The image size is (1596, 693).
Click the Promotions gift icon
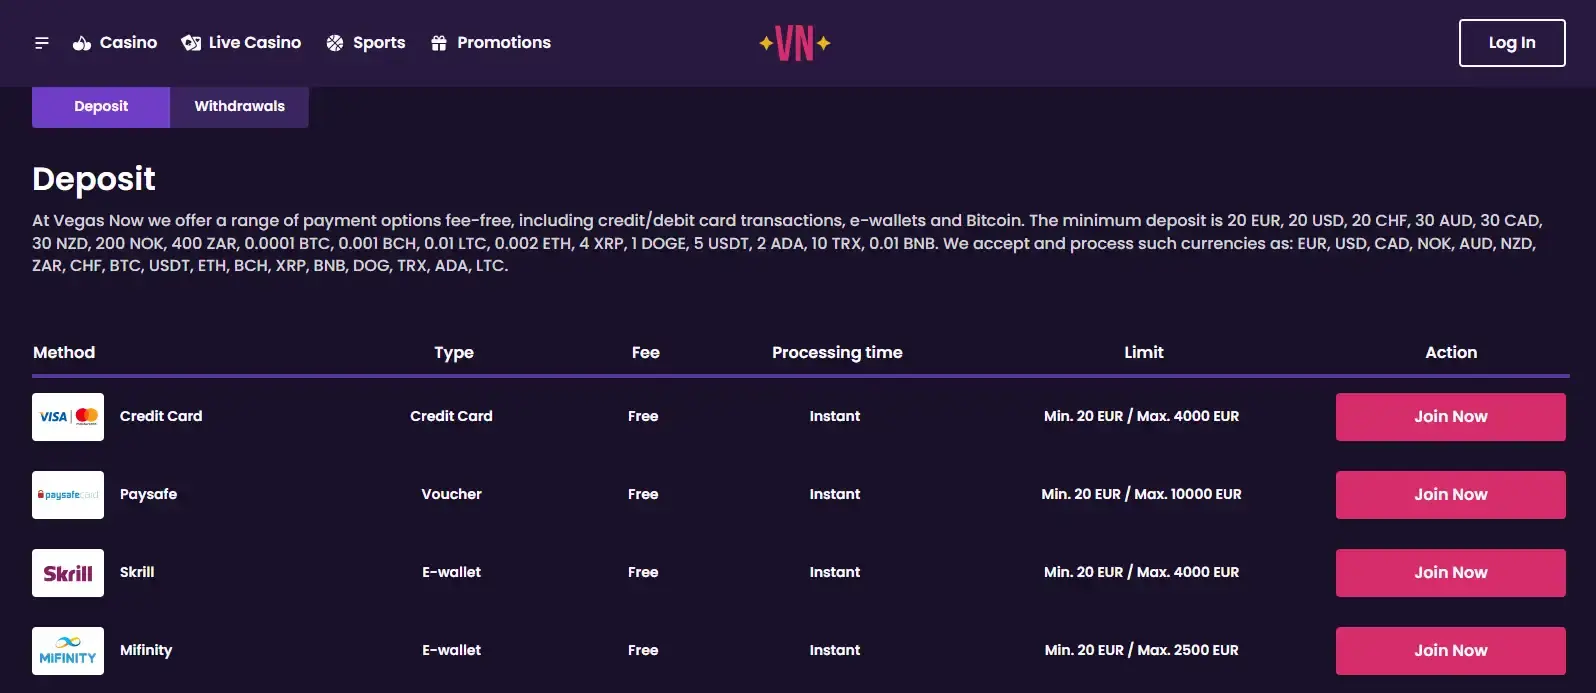click(439, 43)
